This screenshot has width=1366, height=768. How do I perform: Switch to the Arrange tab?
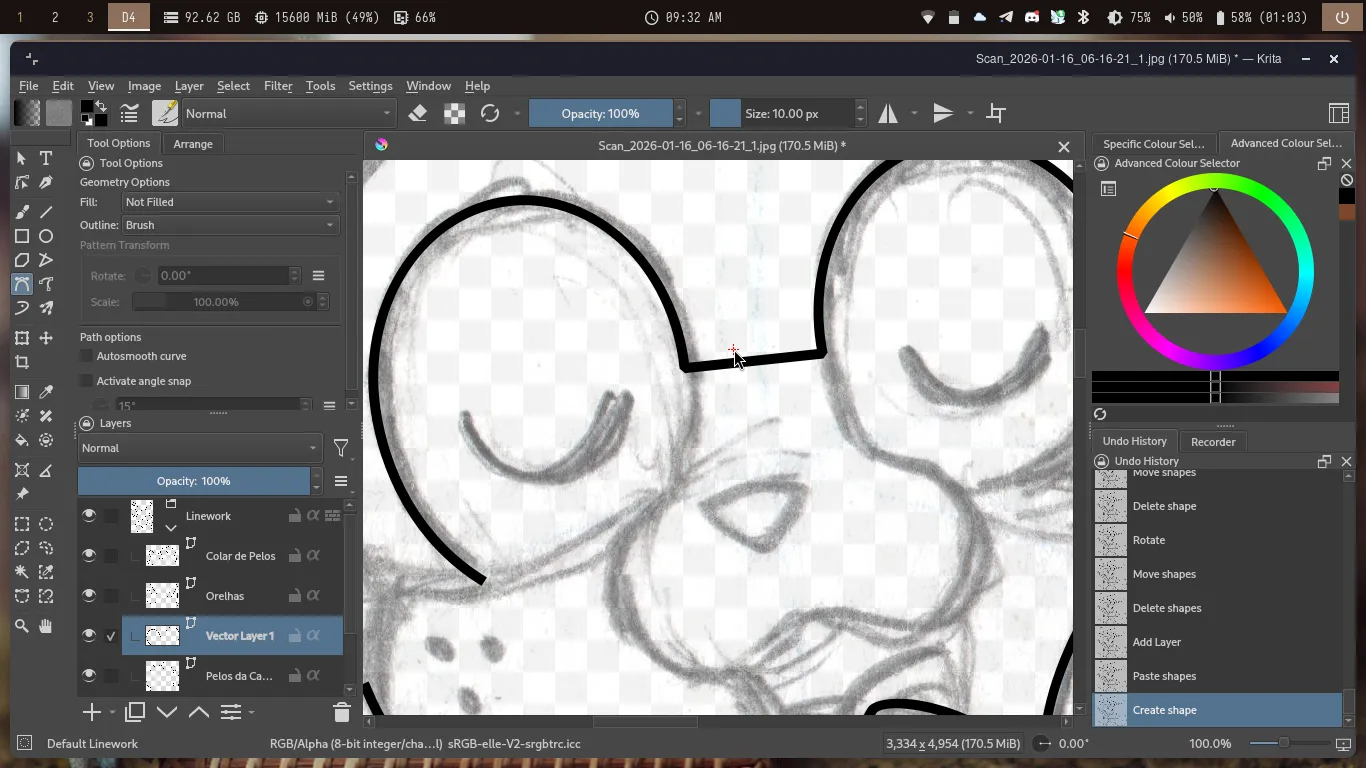click(193, 144)
